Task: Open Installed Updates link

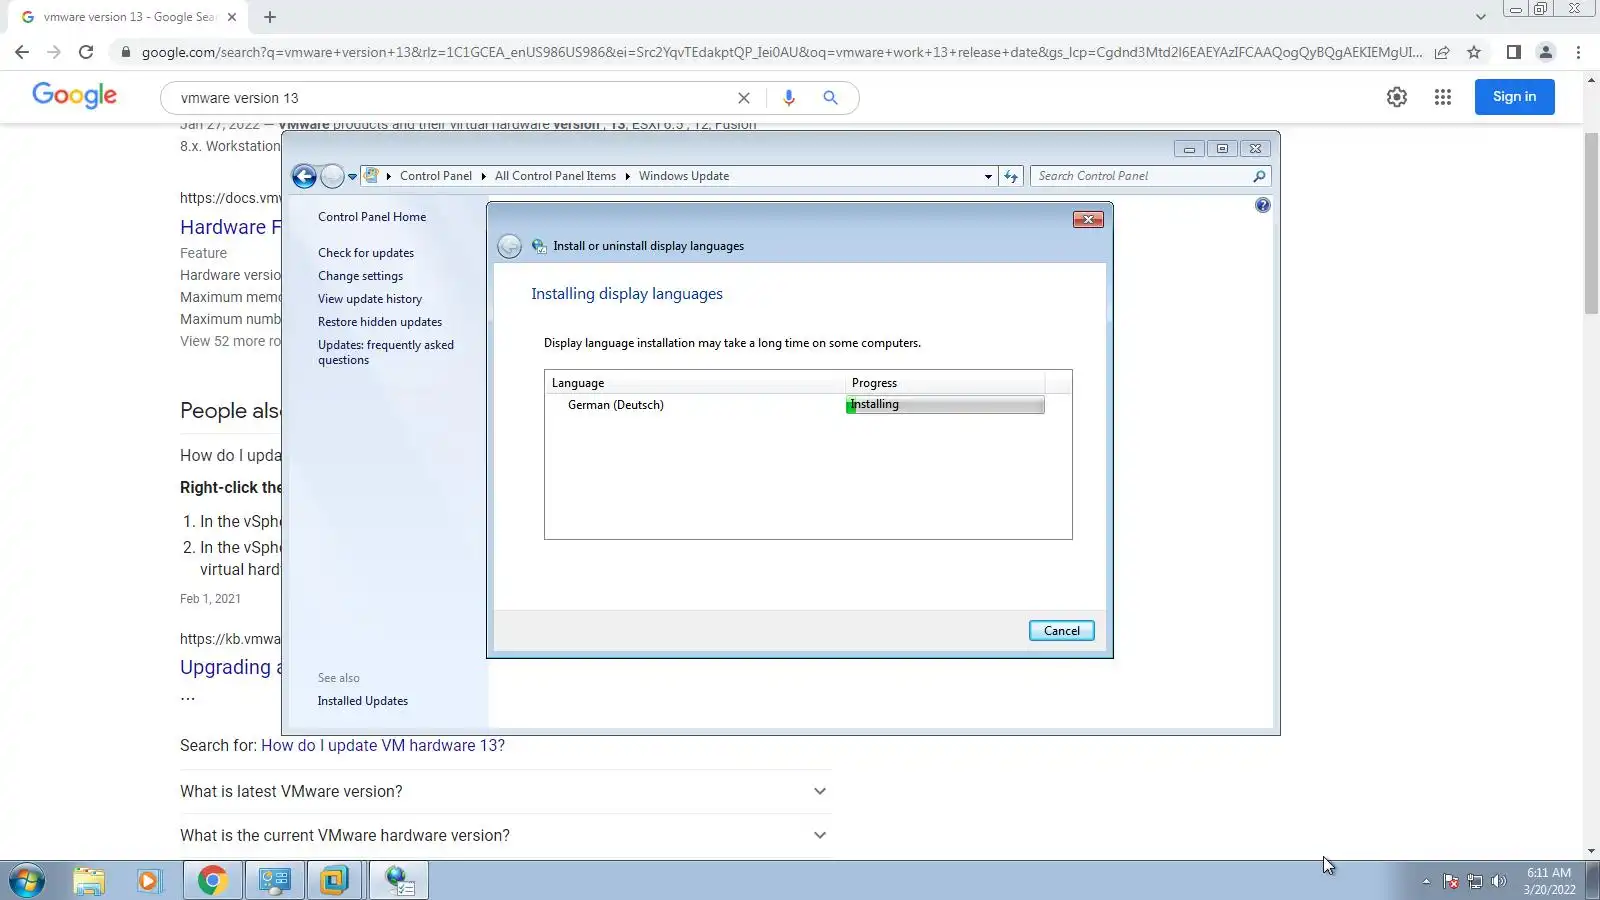Action: (x=363, y=701)
